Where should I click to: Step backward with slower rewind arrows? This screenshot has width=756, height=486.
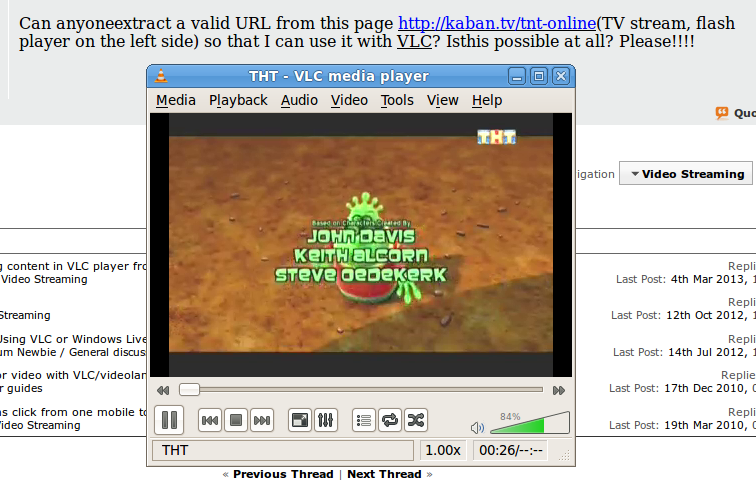tap(163, 391)
